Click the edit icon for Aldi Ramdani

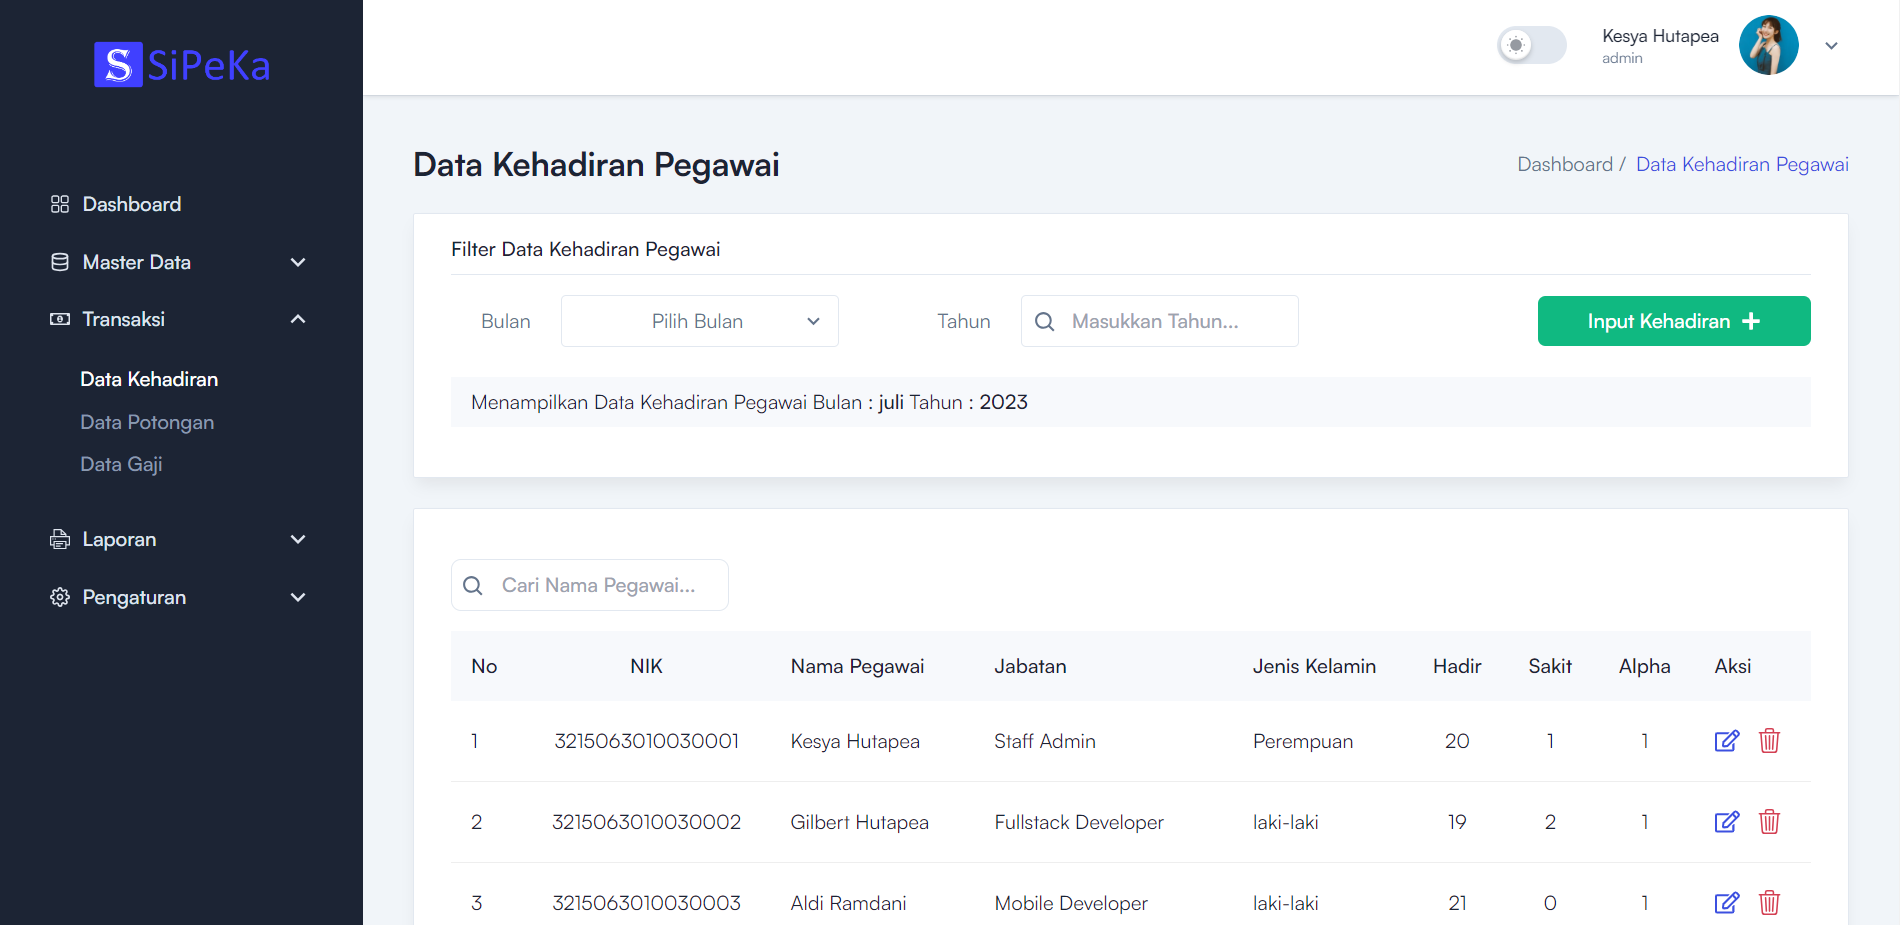tap(1727, 903)
